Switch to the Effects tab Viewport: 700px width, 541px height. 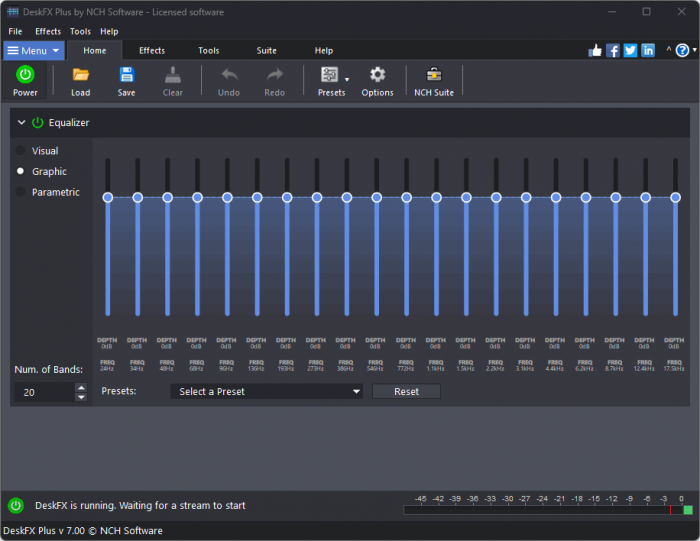coord(152,50)
